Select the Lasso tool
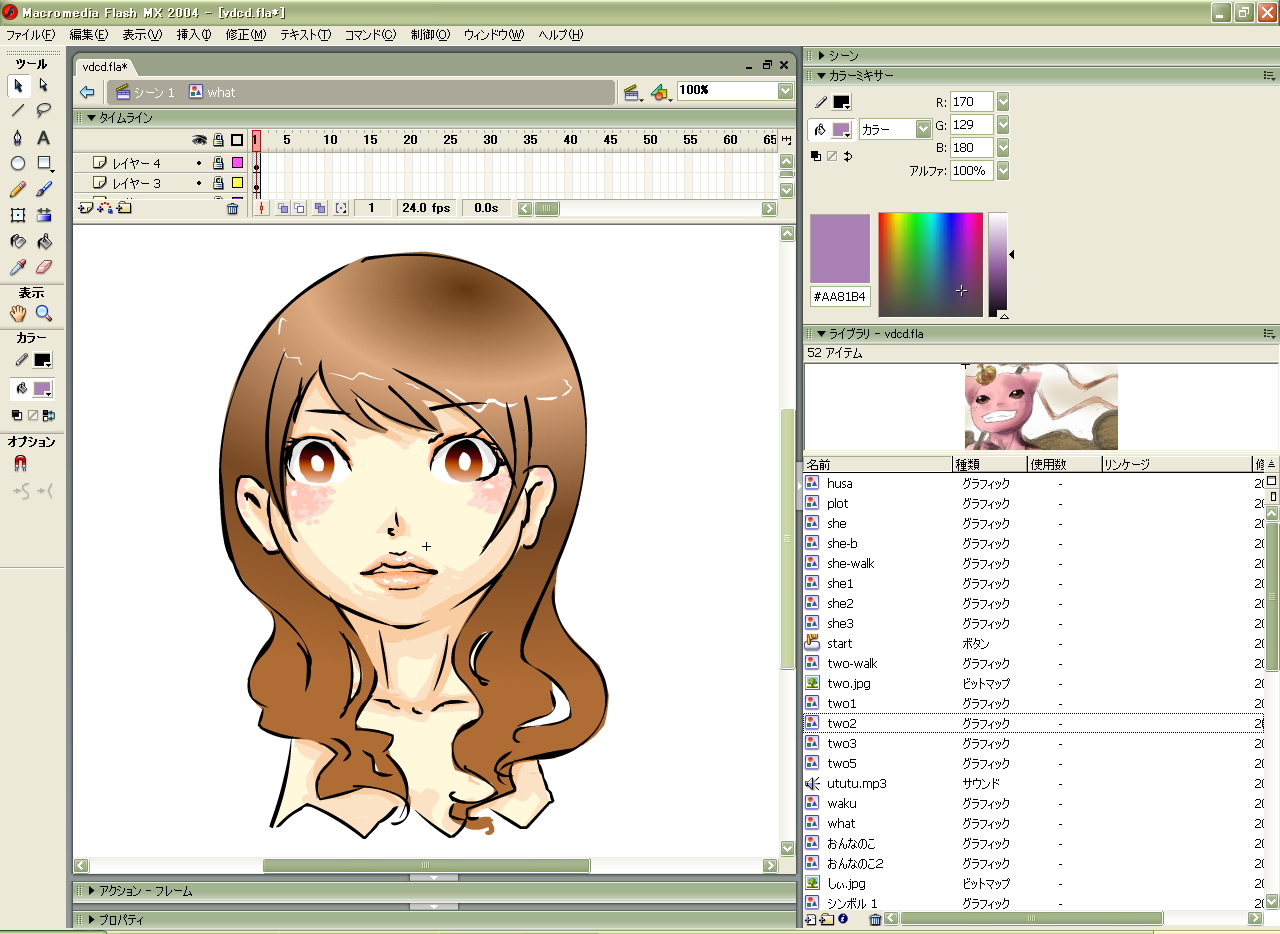This screenshot has width=1280, height=934. point(44,111)
